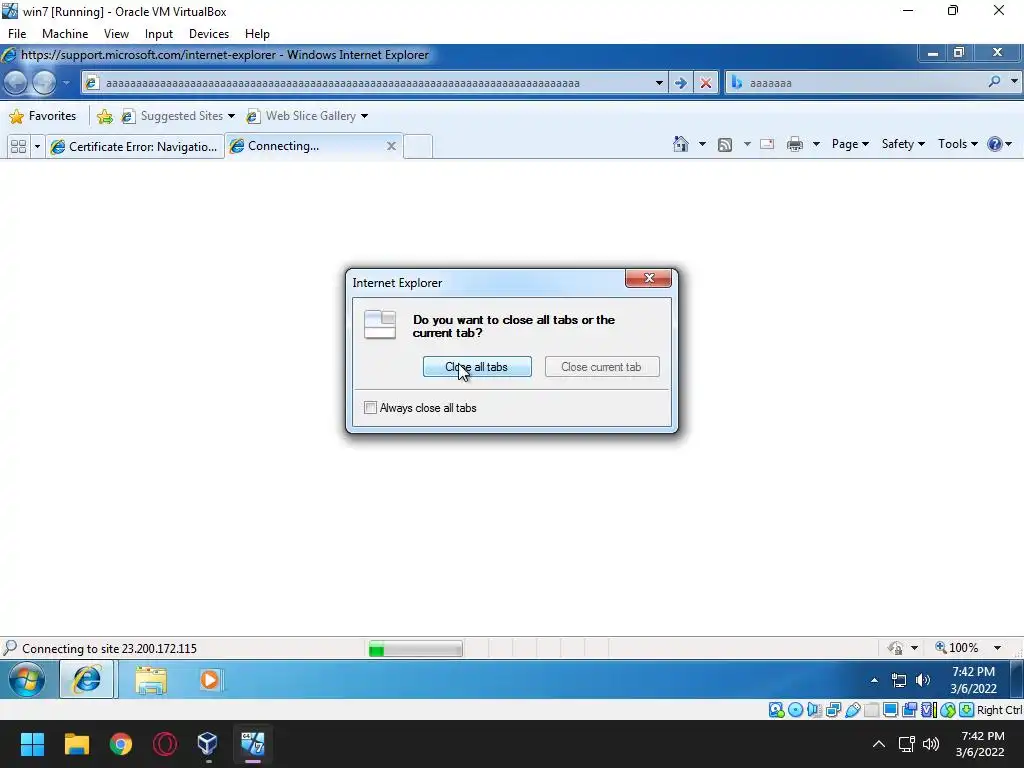Open the Favorites star button
Image resolution: width=1024 pixels, height=768 pixels.
(x=42, y=116)
